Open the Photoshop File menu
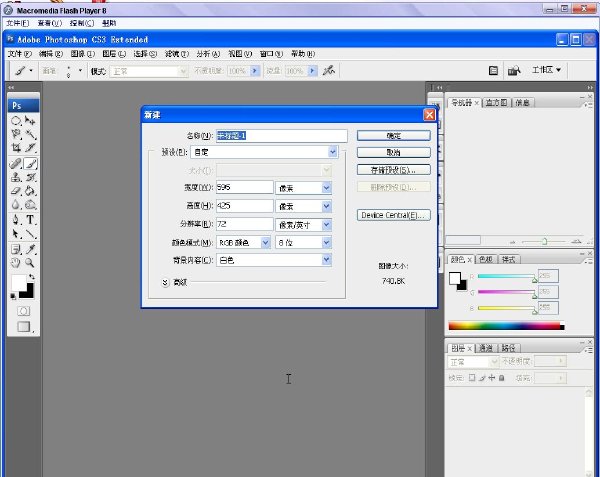Viewport: 600px width, 477px height. [x=20, y=54]
